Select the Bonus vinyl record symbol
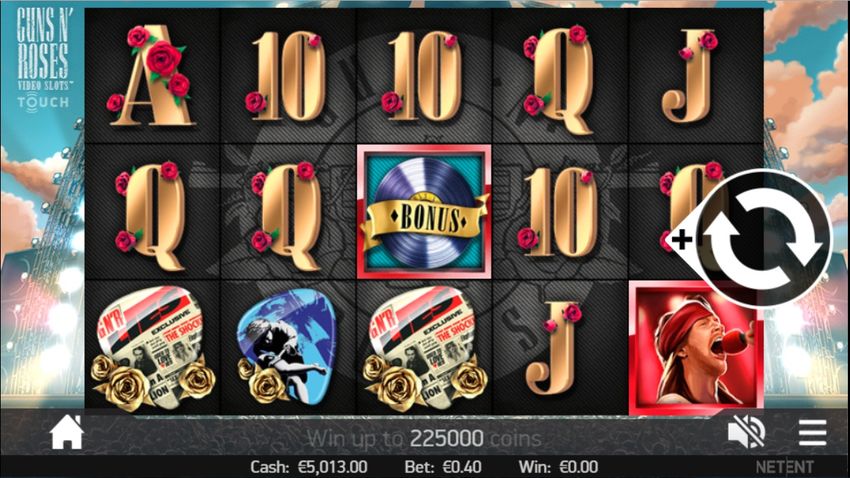Screen dimensions: 850x478 pos(424,212)
